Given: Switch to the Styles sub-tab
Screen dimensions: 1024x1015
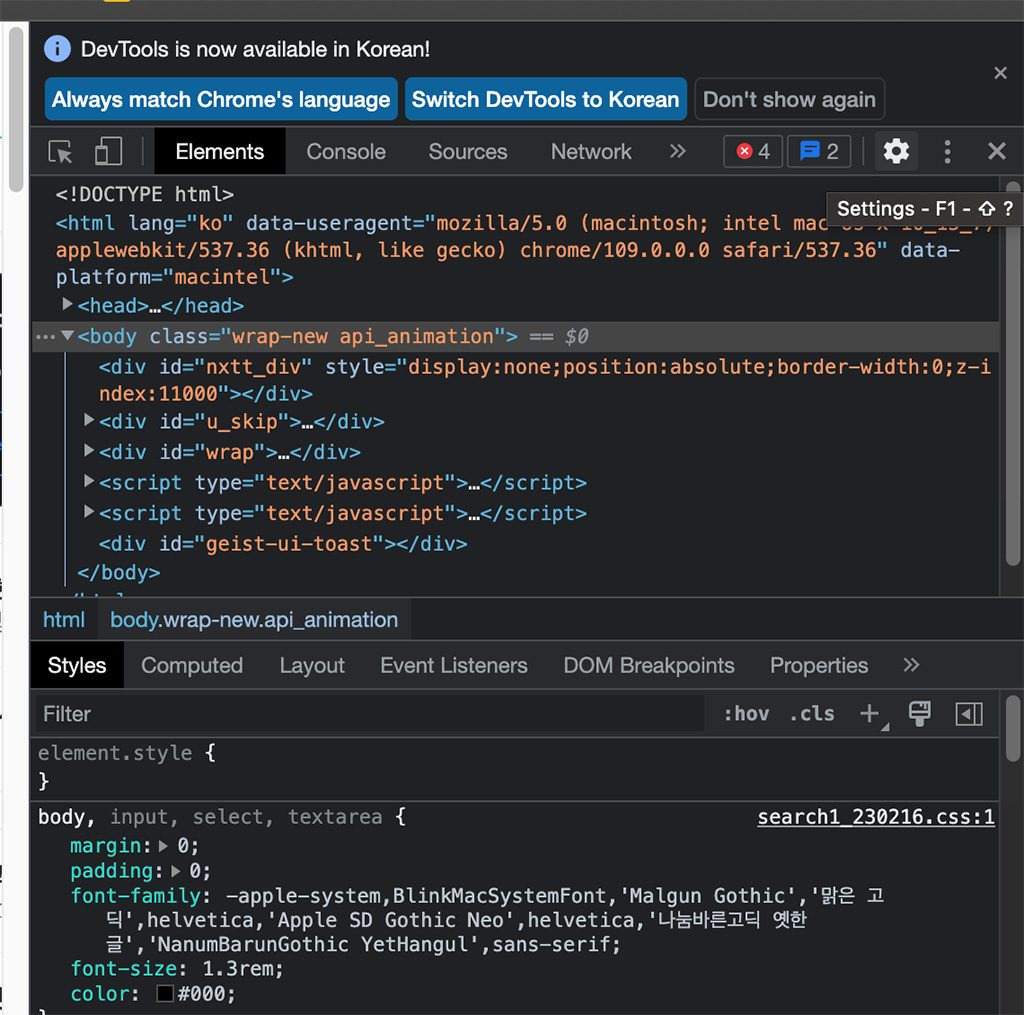Looking at the screenshot, I should (x=77, y=665).
